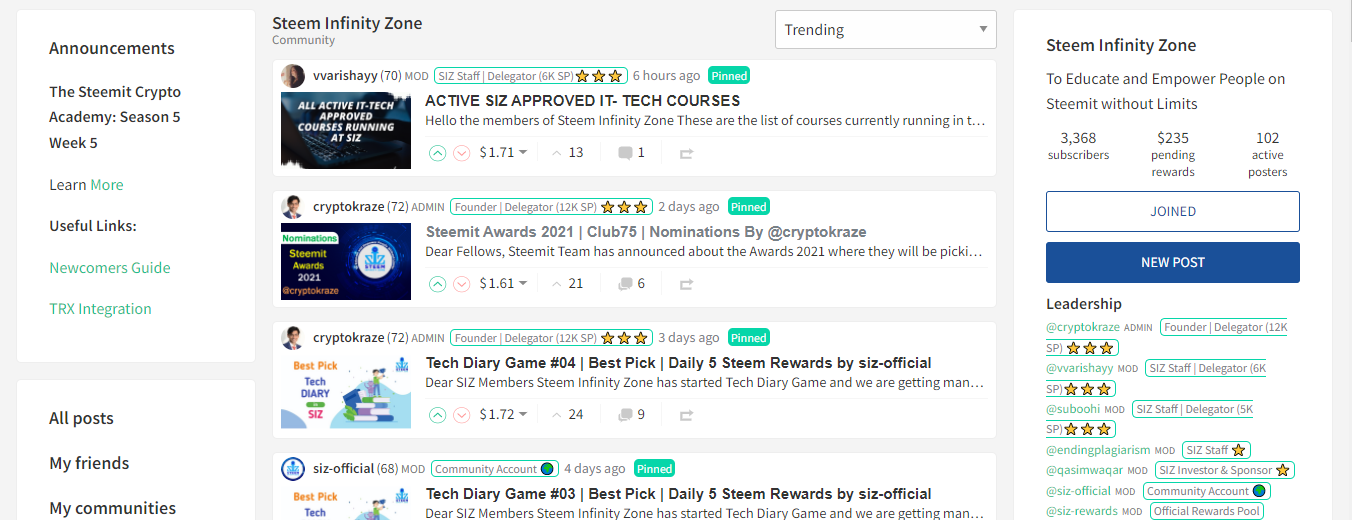This screenshot has height=520, width=1352.
Task: Resteem the Steemit Awards 2021 post
Action: click(x=686, y=285)
